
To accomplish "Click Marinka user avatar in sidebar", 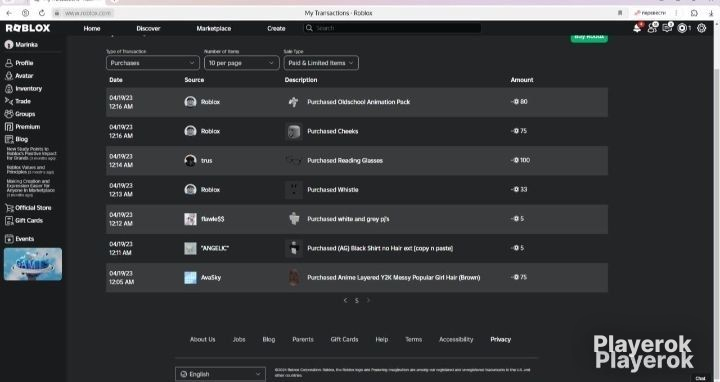I will coord(9,45).
